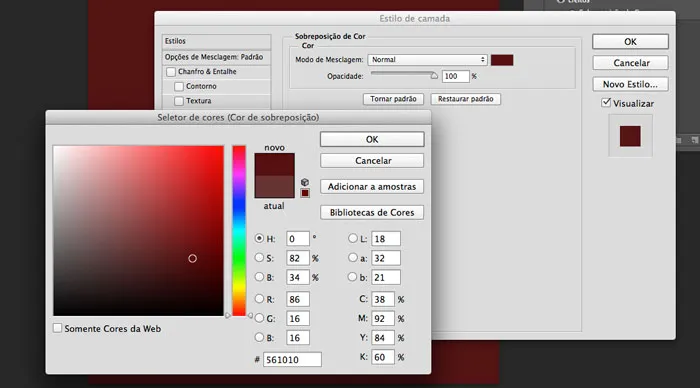
Task: Click the rainbow hue slider bar
Action: coord(239,230)
